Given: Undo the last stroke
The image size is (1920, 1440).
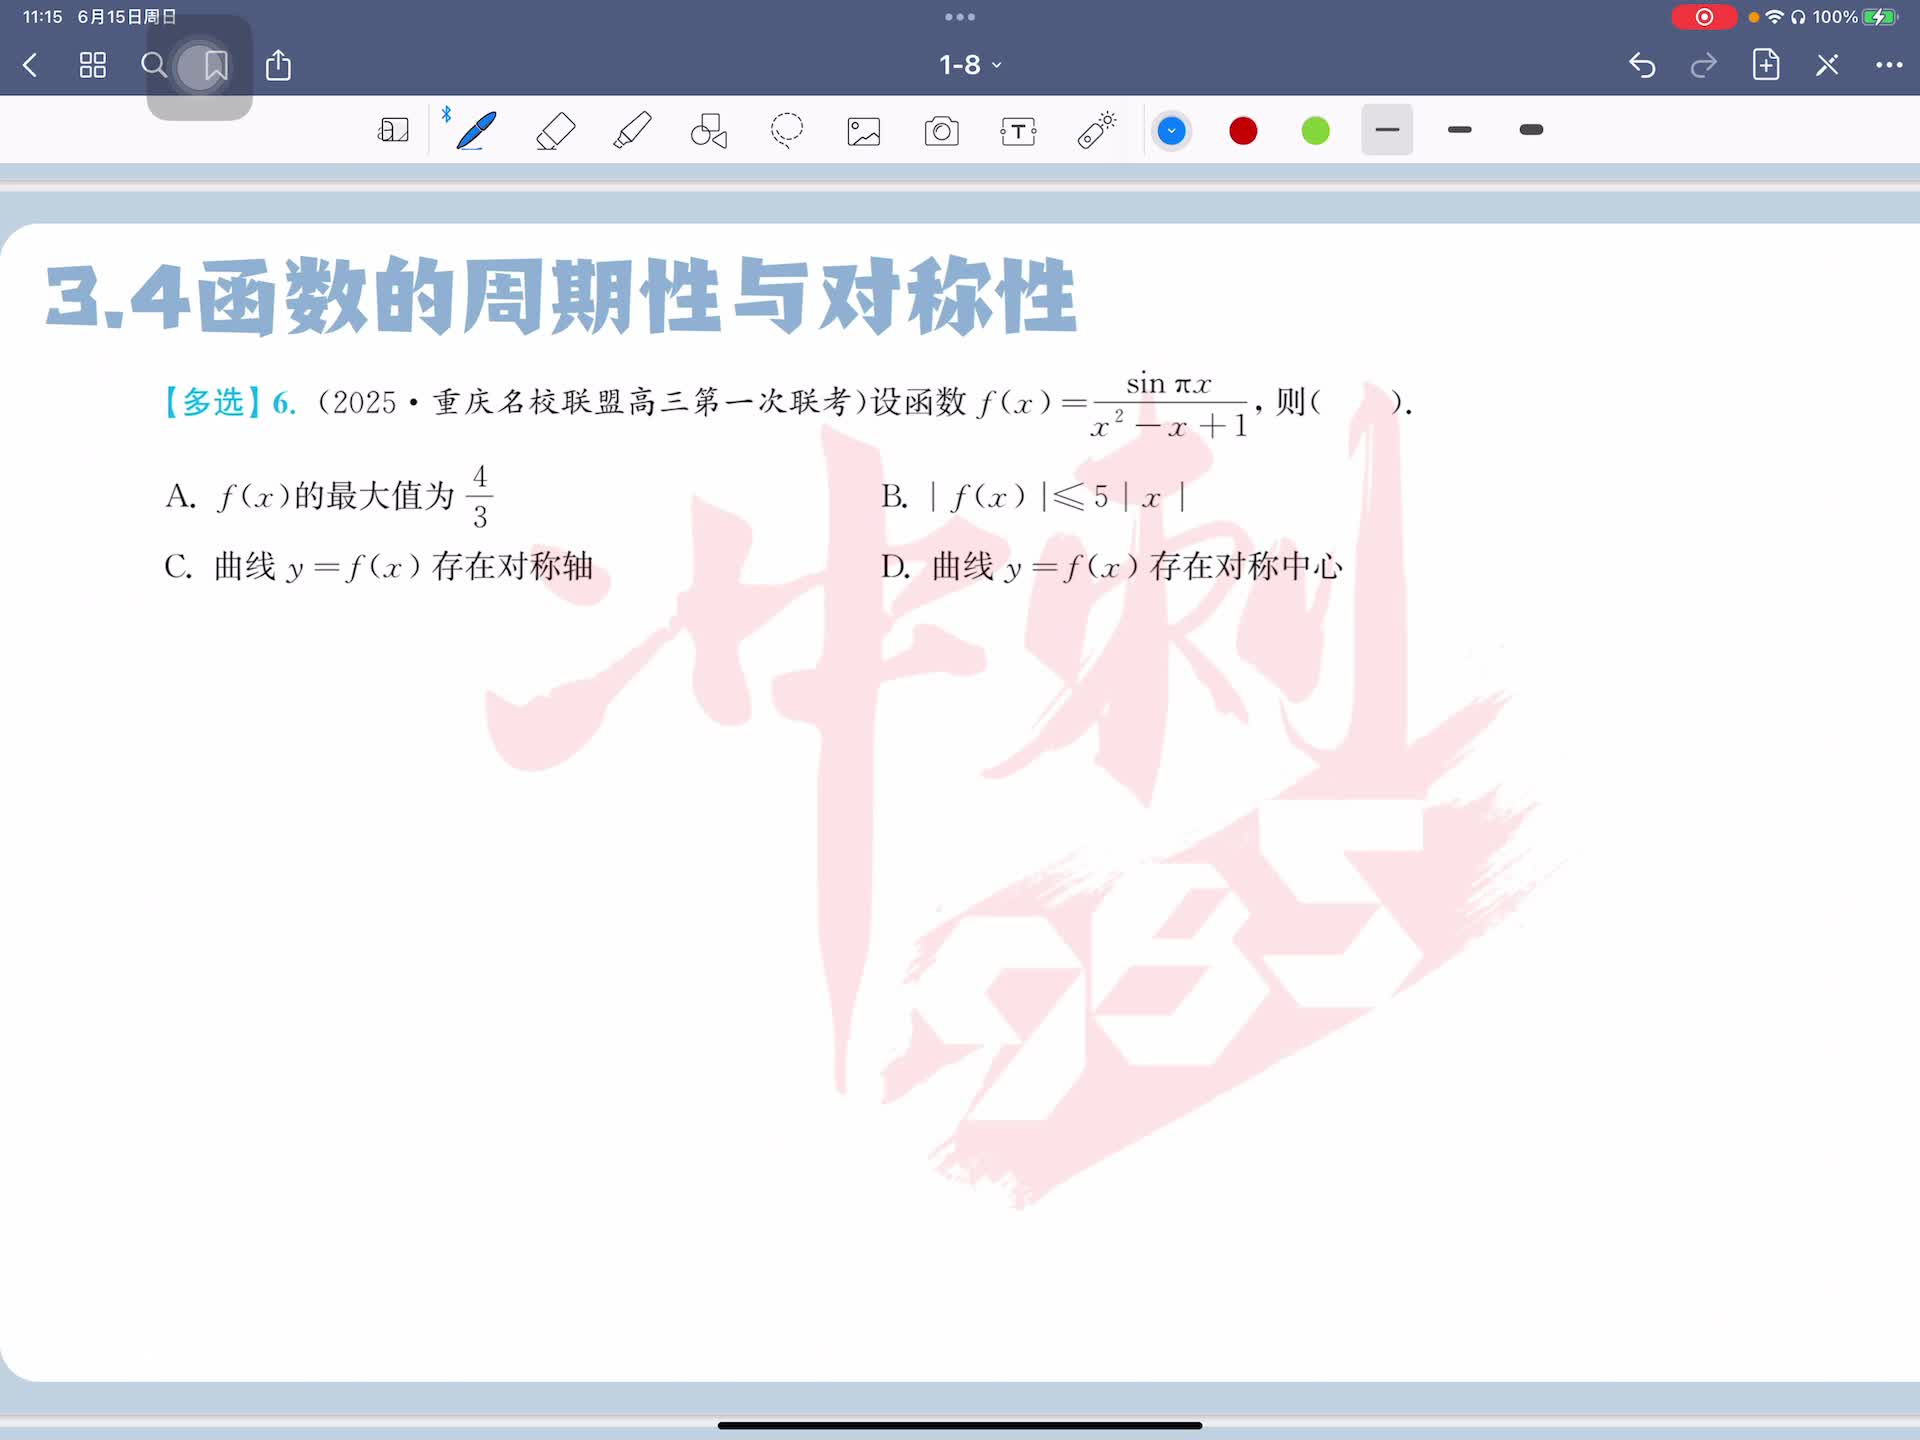Looking at the screenshot, I should pyautogui.click(x=1642, y=66).
